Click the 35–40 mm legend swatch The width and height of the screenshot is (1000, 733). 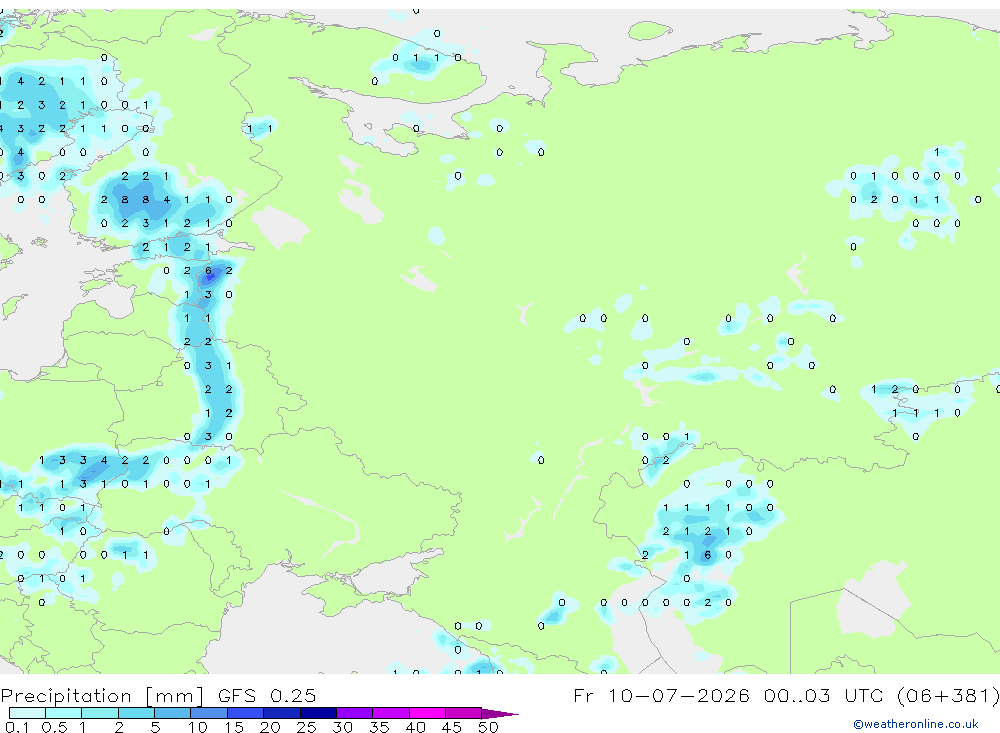(x=391, y=713)
